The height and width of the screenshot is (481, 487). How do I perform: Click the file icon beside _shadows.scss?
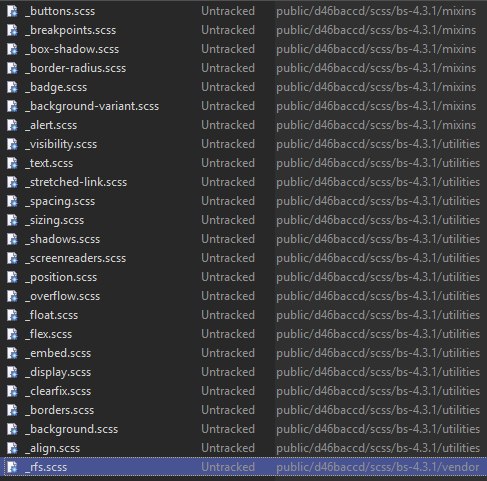[x=12, y=239]
